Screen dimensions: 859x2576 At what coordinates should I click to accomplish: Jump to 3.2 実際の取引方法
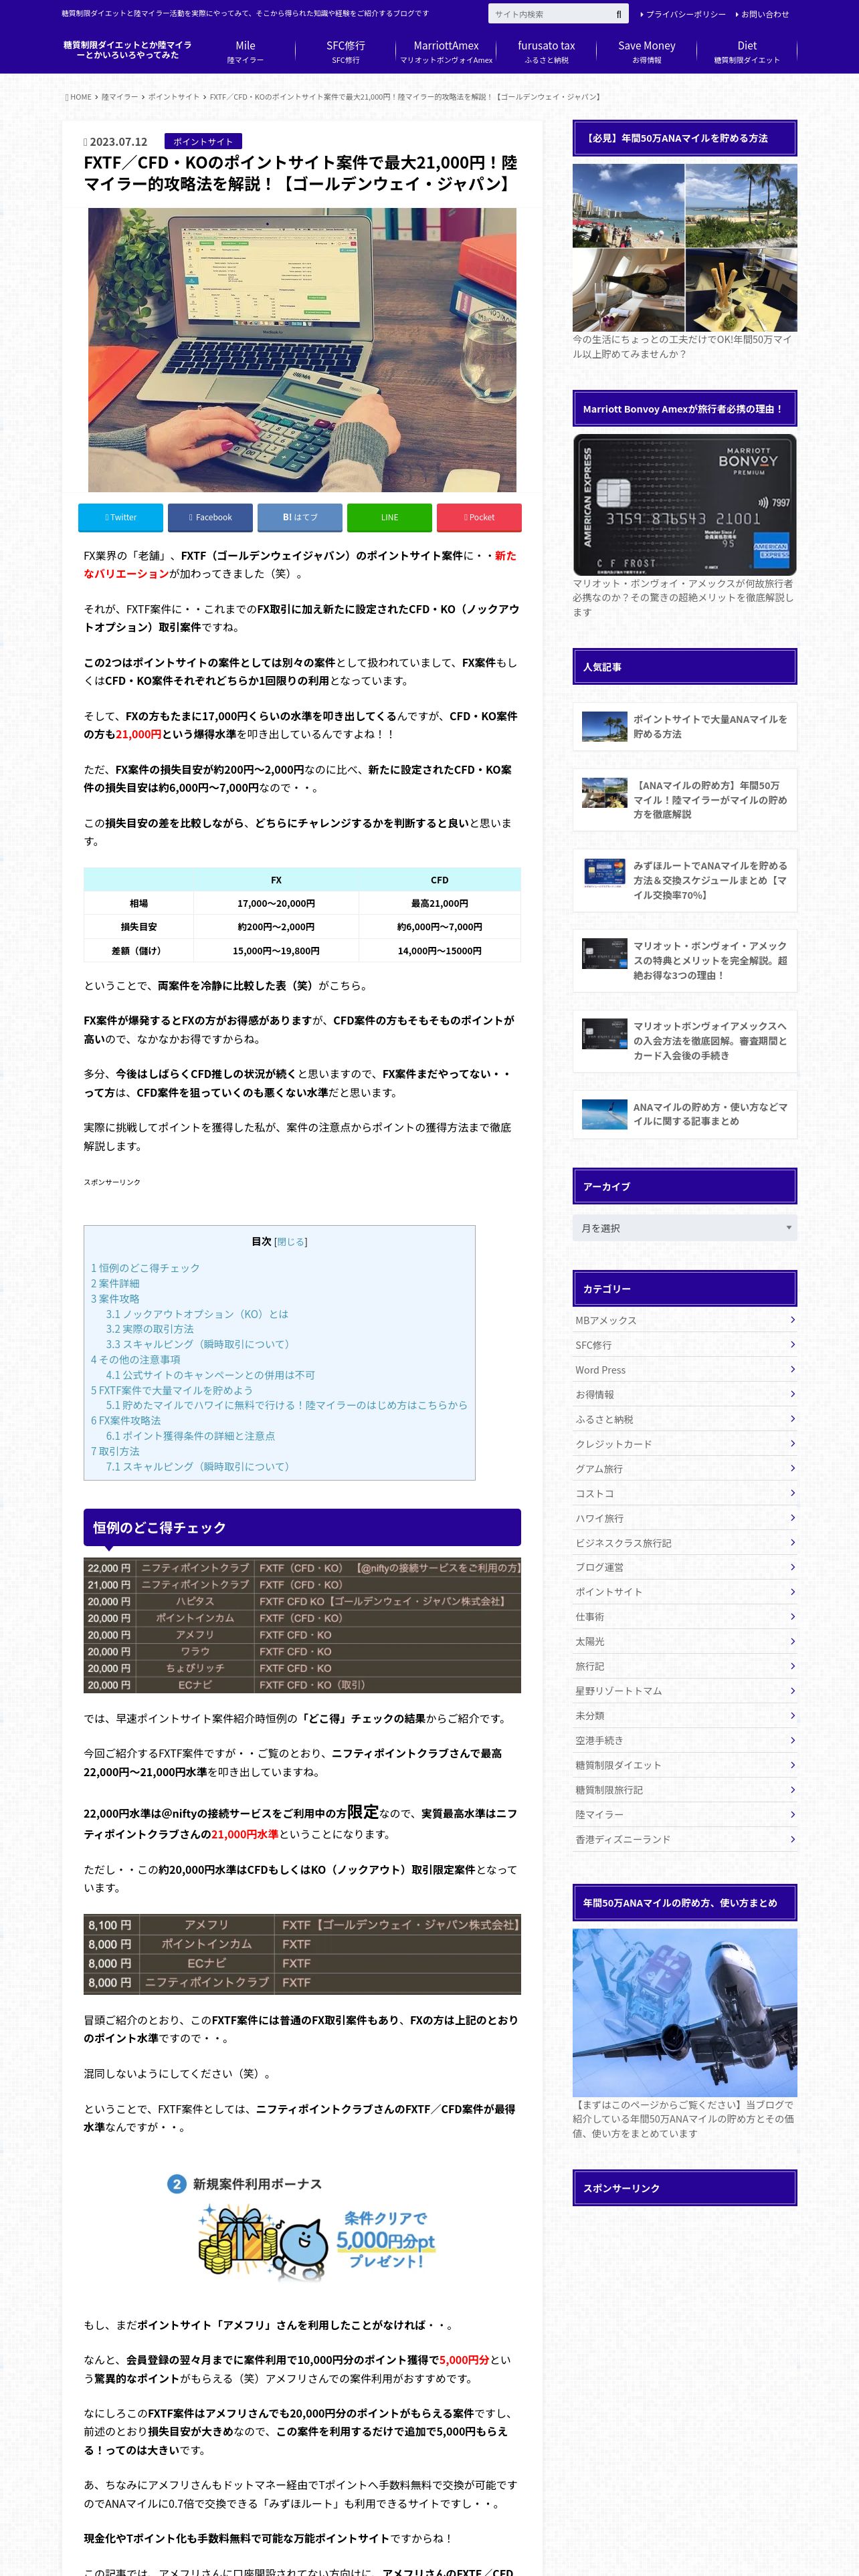pyautogui.click(x=150, y=1329)
